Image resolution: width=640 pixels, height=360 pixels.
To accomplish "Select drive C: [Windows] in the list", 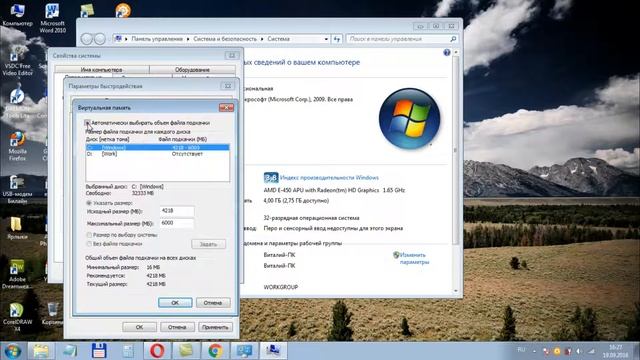I will coord(158,147).
